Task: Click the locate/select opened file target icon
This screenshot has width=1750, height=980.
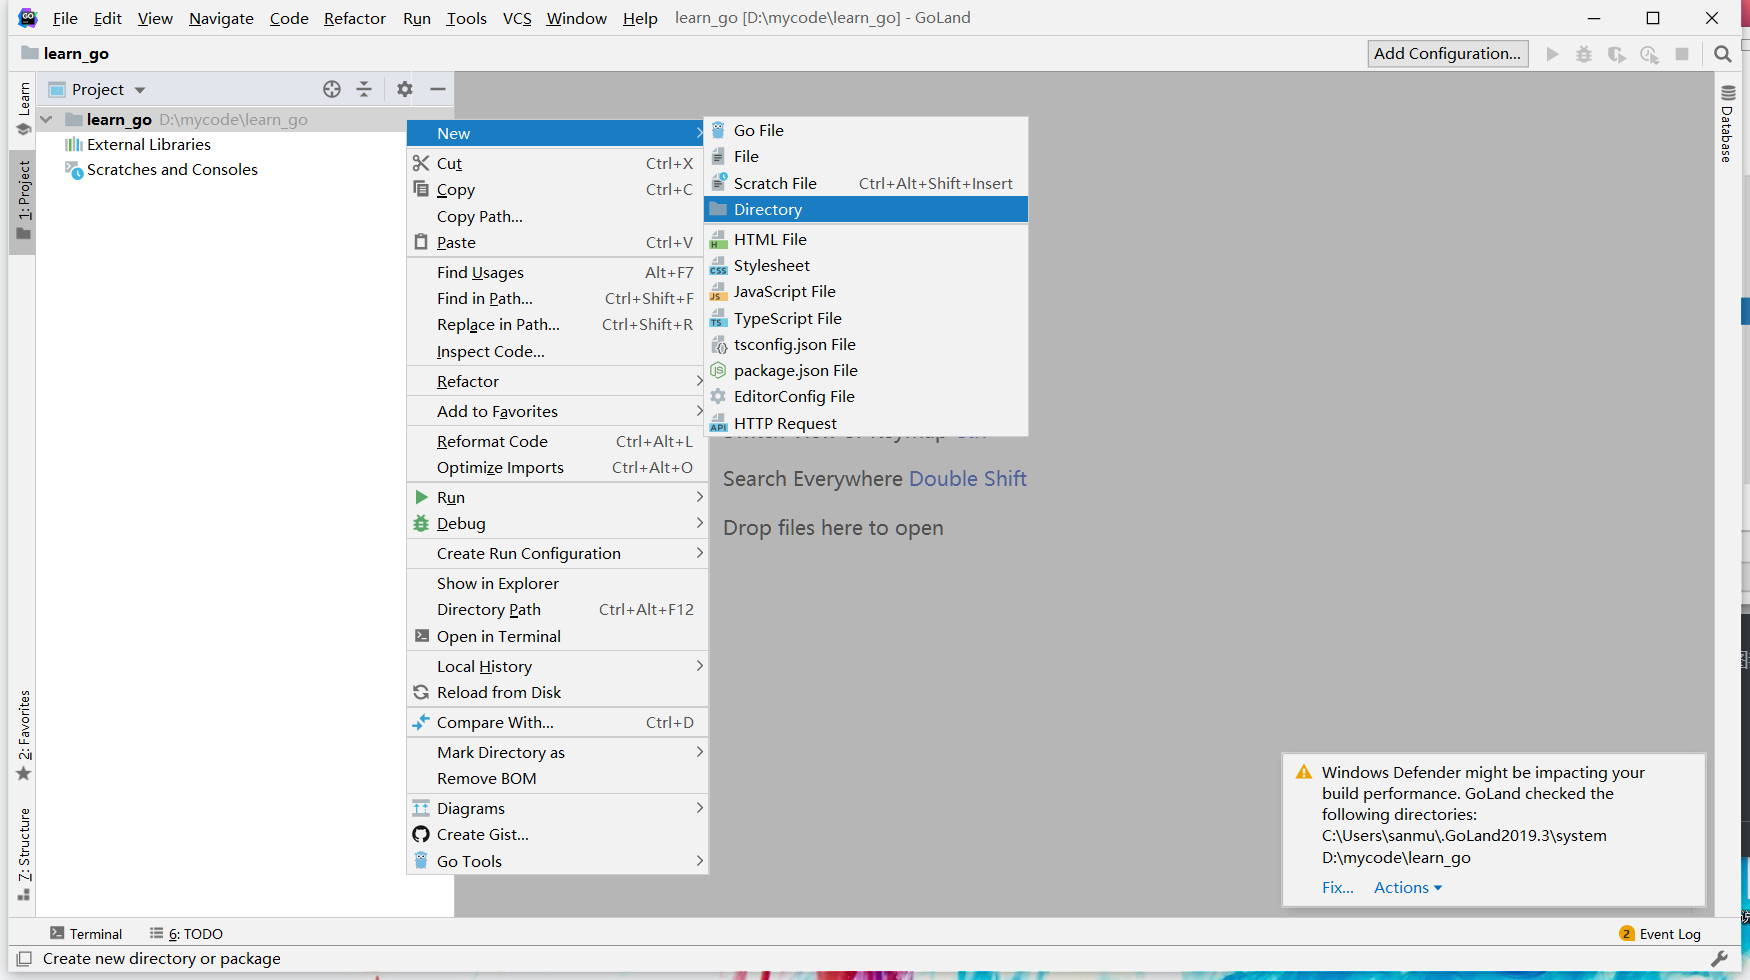Action: (332, 89)
